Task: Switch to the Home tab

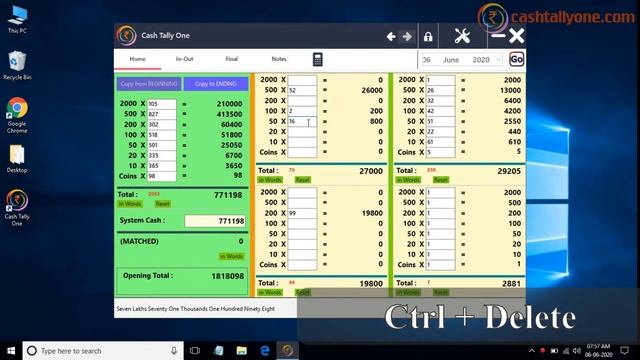Action: (138, 59)
